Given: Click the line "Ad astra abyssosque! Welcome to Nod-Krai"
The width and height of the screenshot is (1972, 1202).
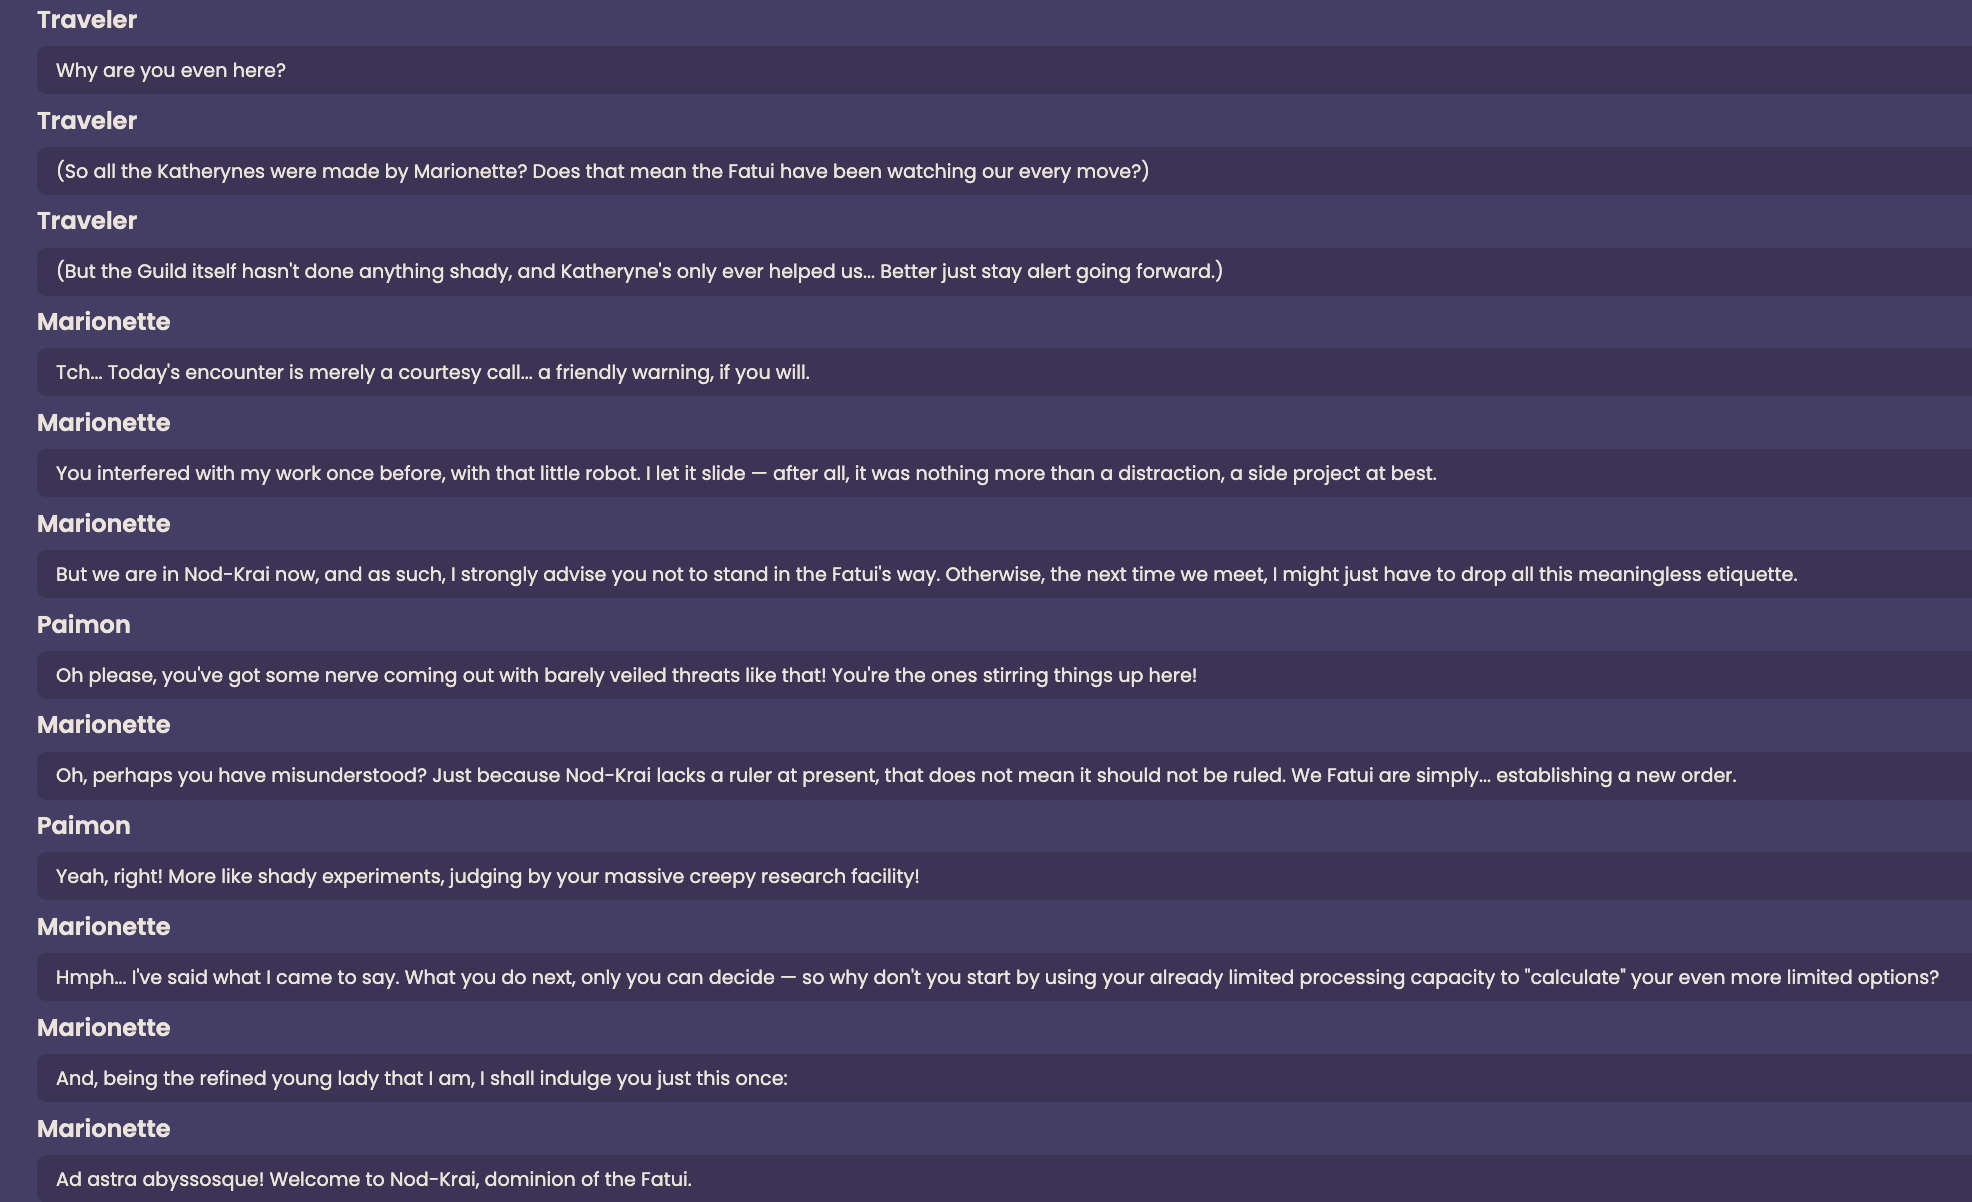Looking at the screenshot, I should [x=1004, y=1179].
